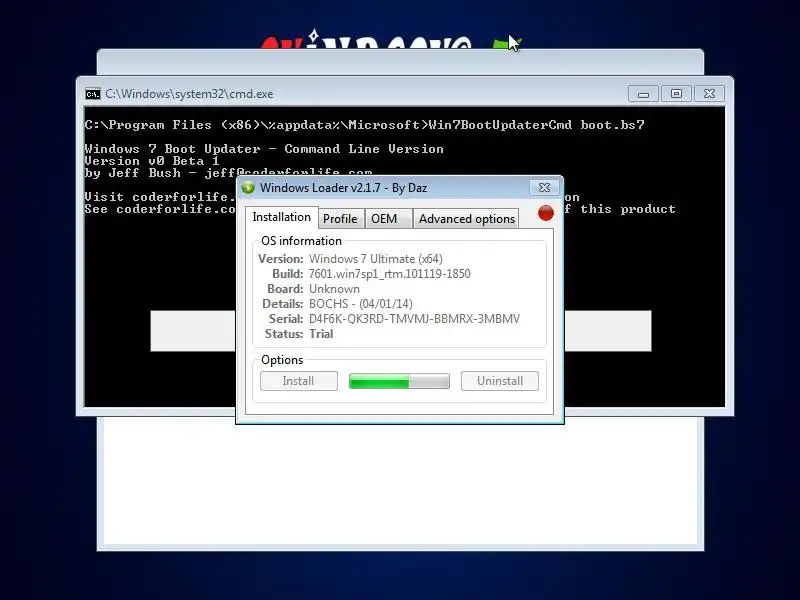Click the Status value Trial
Image resolution: width=800 pixels, height=600 pixels.
(321, 334)
